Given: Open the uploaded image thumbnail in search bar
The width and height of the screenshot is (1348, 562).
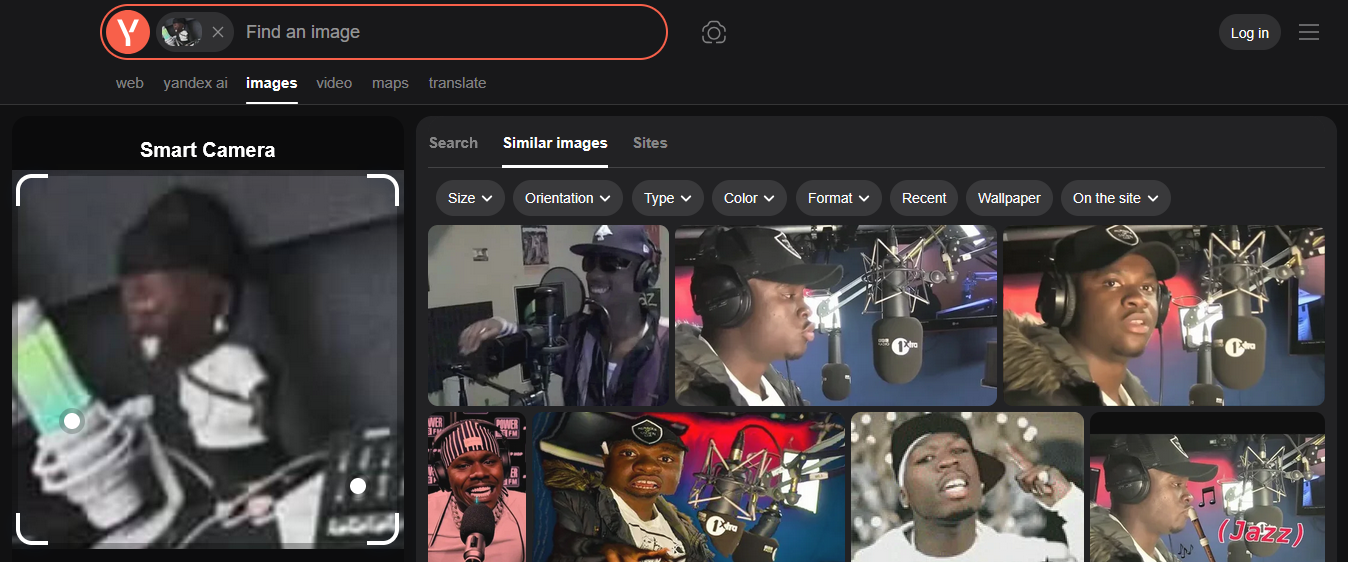Looking at the screenshot, I should pos(181,32).
